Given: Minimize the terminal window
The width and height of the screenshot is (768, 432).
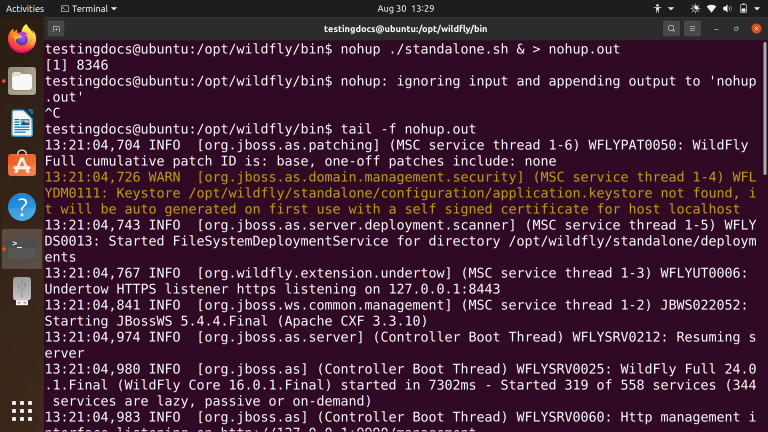Looking at the screenshot, I should [x=715, y=28].
